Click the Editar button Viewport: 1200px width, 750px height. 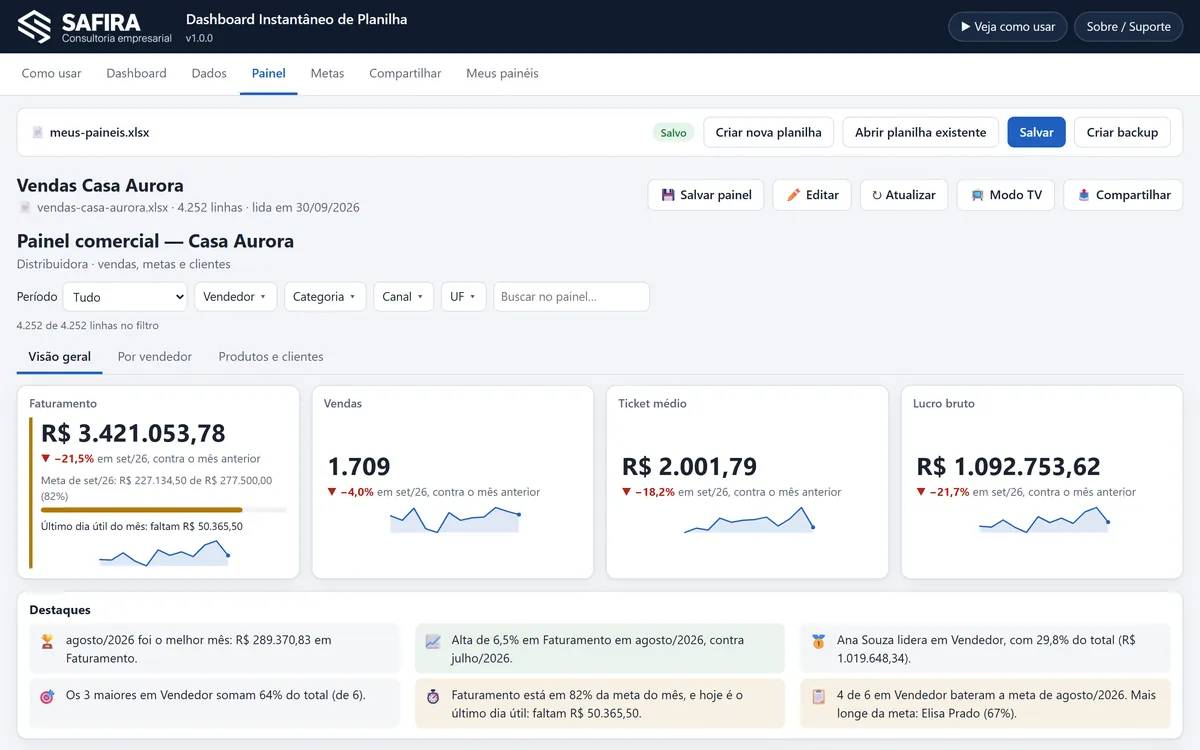(812, 195)
